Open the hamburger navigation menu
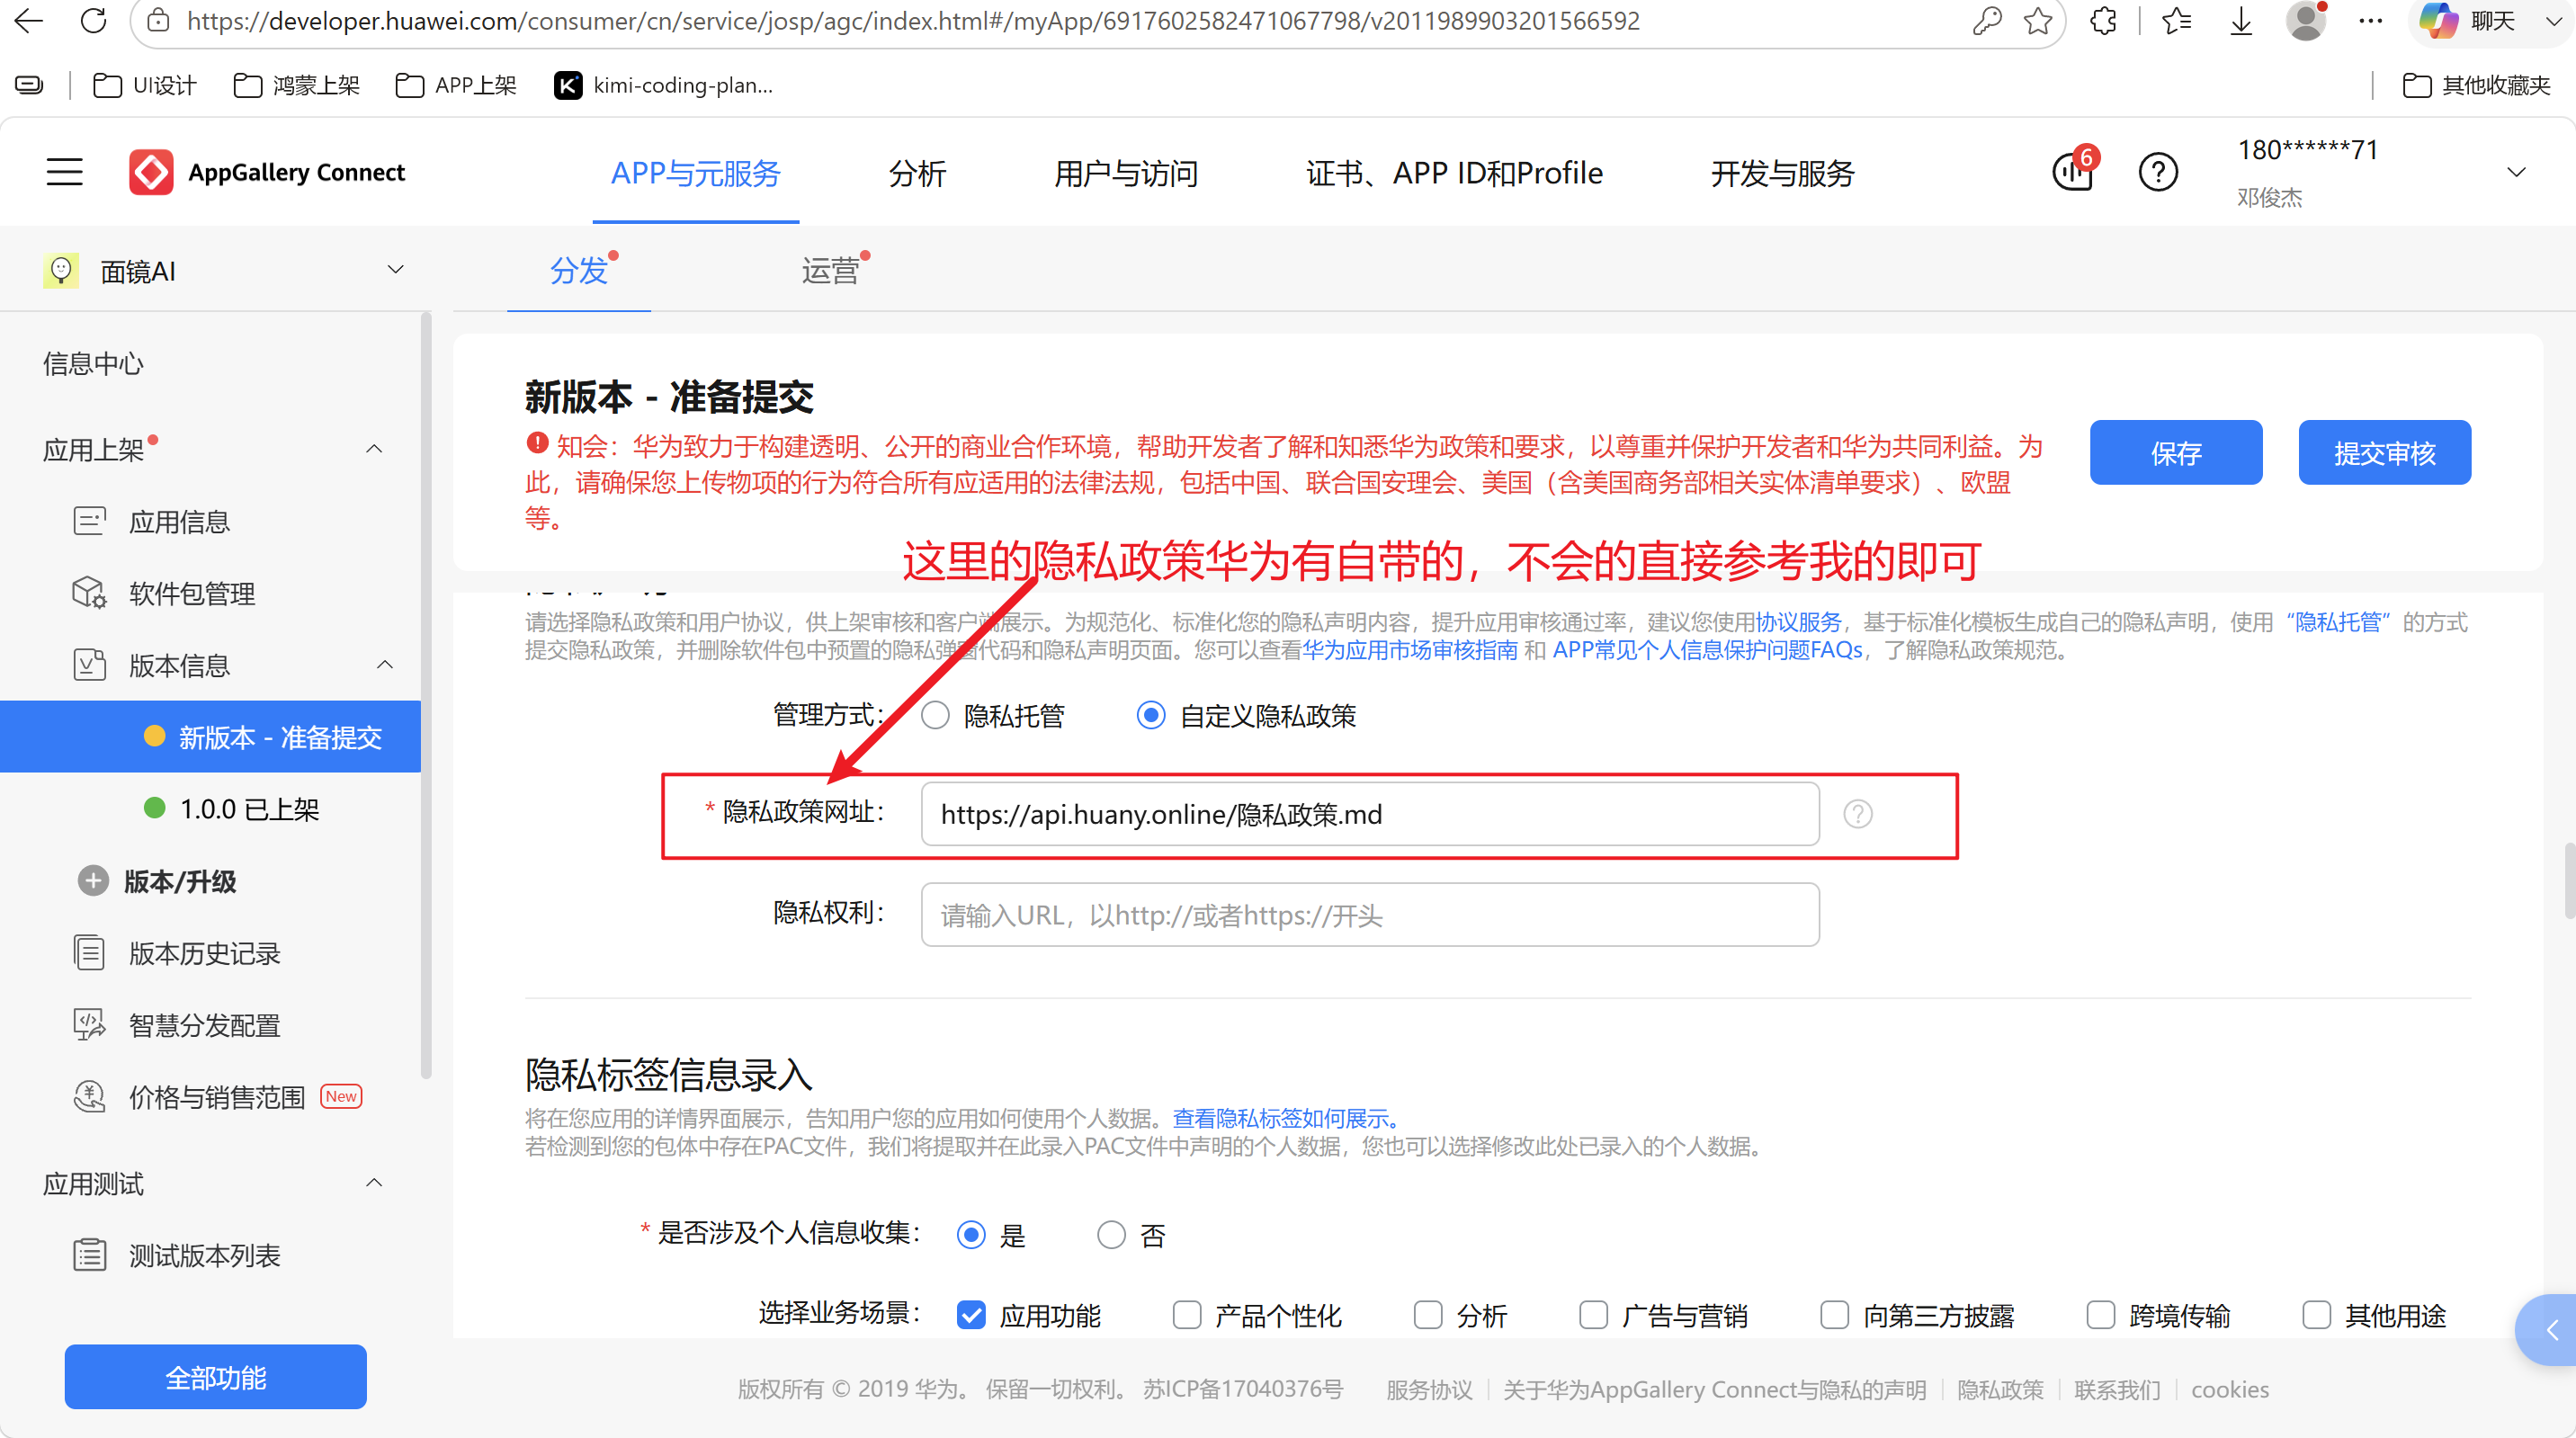 [64, 172]
